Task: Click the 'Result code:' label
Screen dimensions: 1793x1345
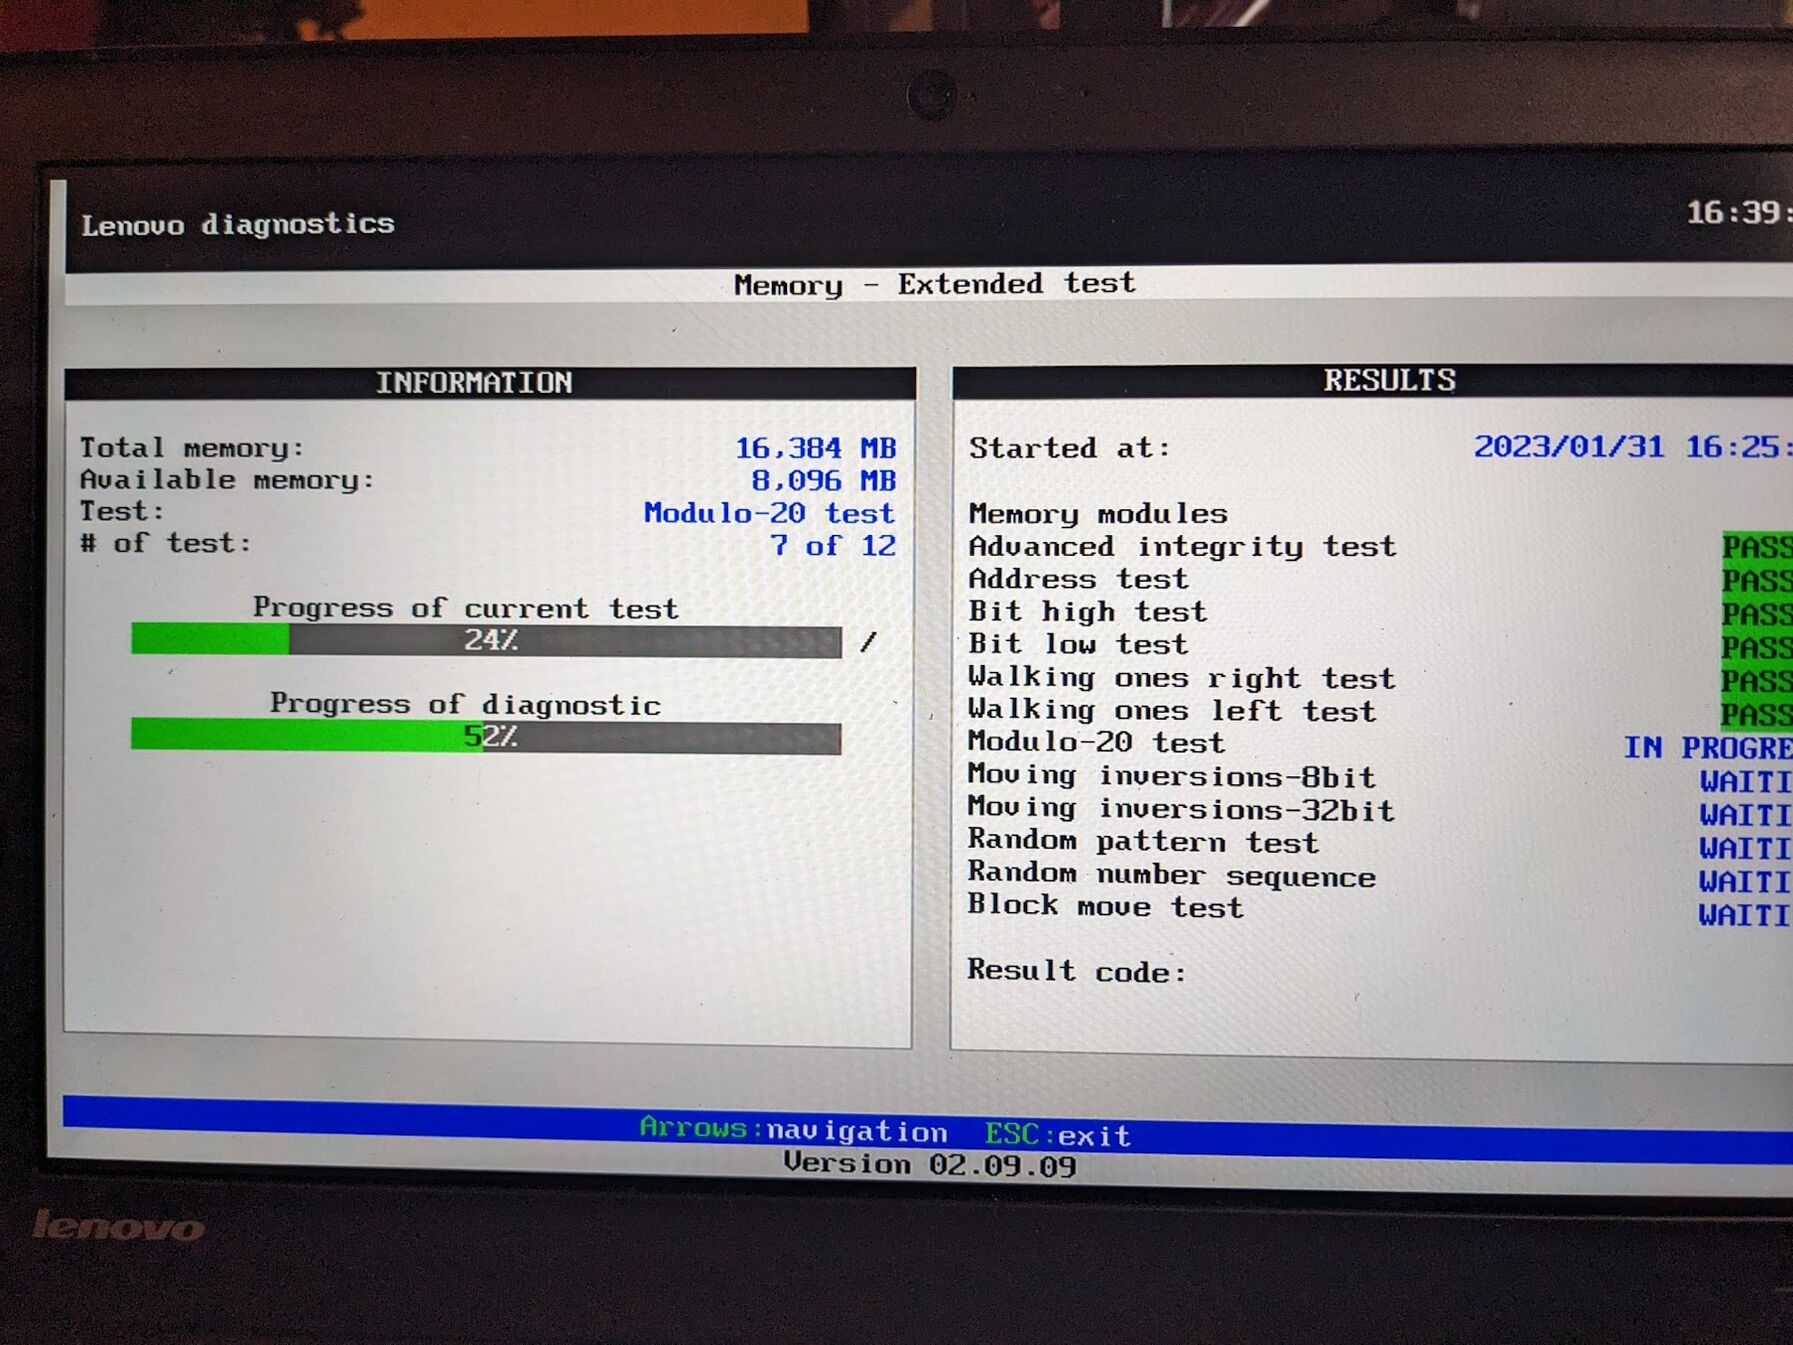Action: pos(1077,970)
